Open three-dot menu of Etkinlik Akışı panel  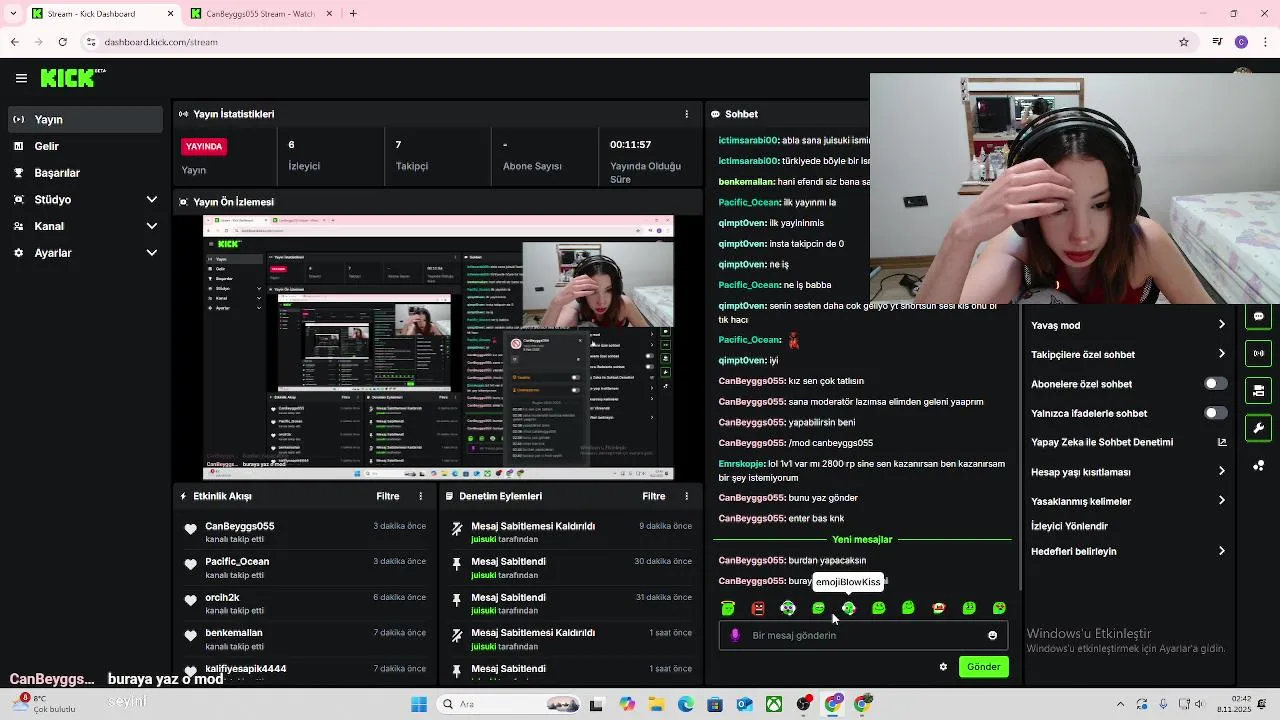(420, 496)
